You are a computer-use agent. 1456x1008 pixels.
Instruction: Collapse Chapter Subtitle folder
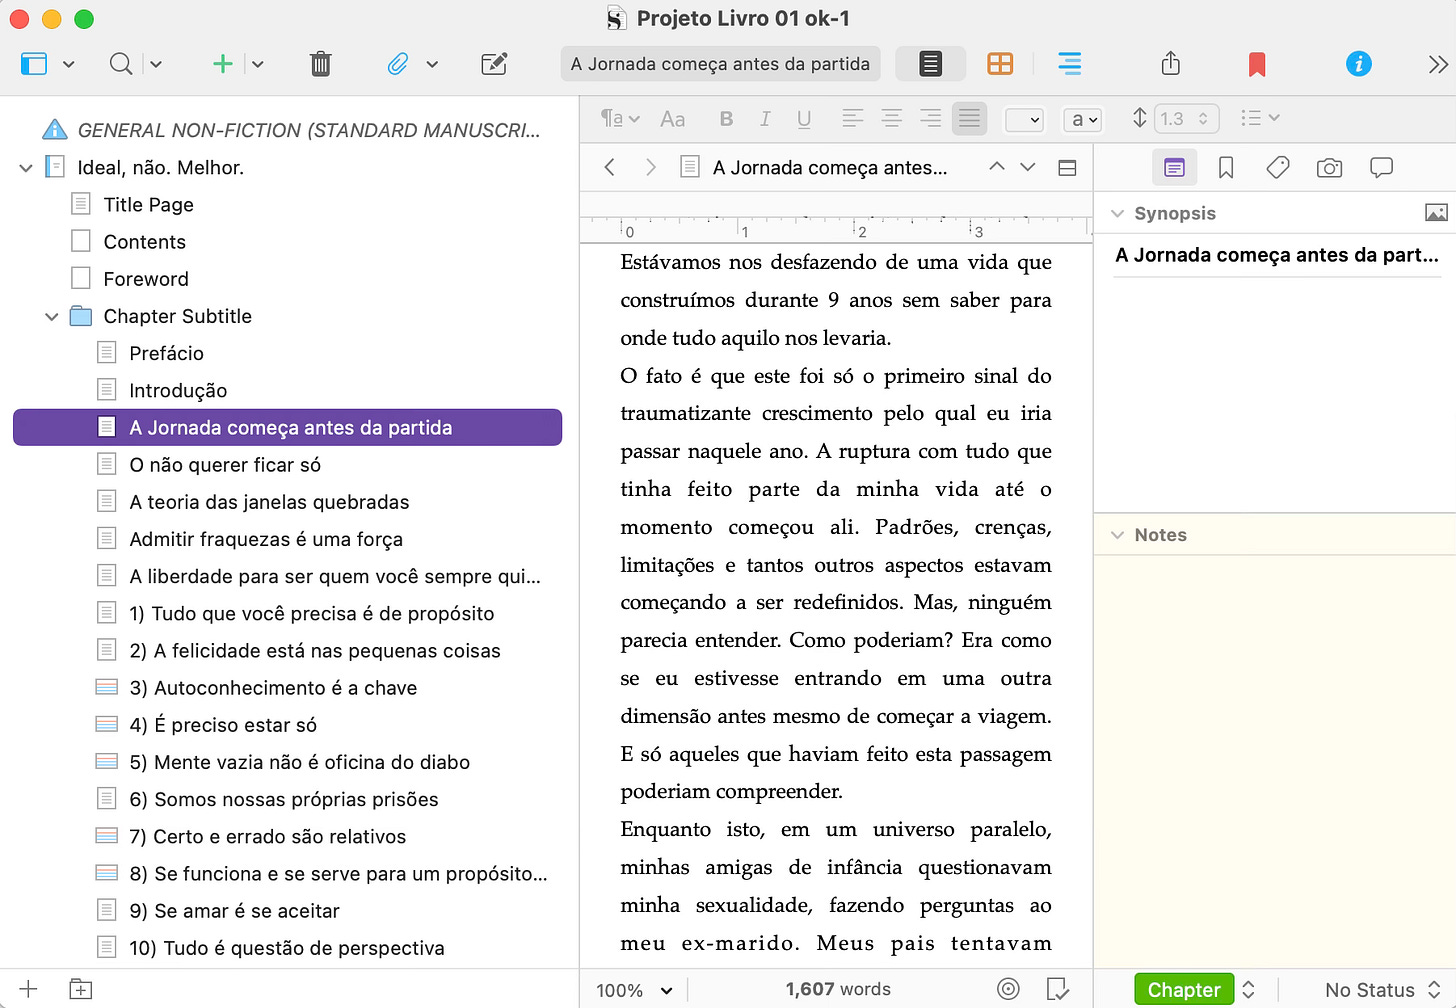[52, 317]
